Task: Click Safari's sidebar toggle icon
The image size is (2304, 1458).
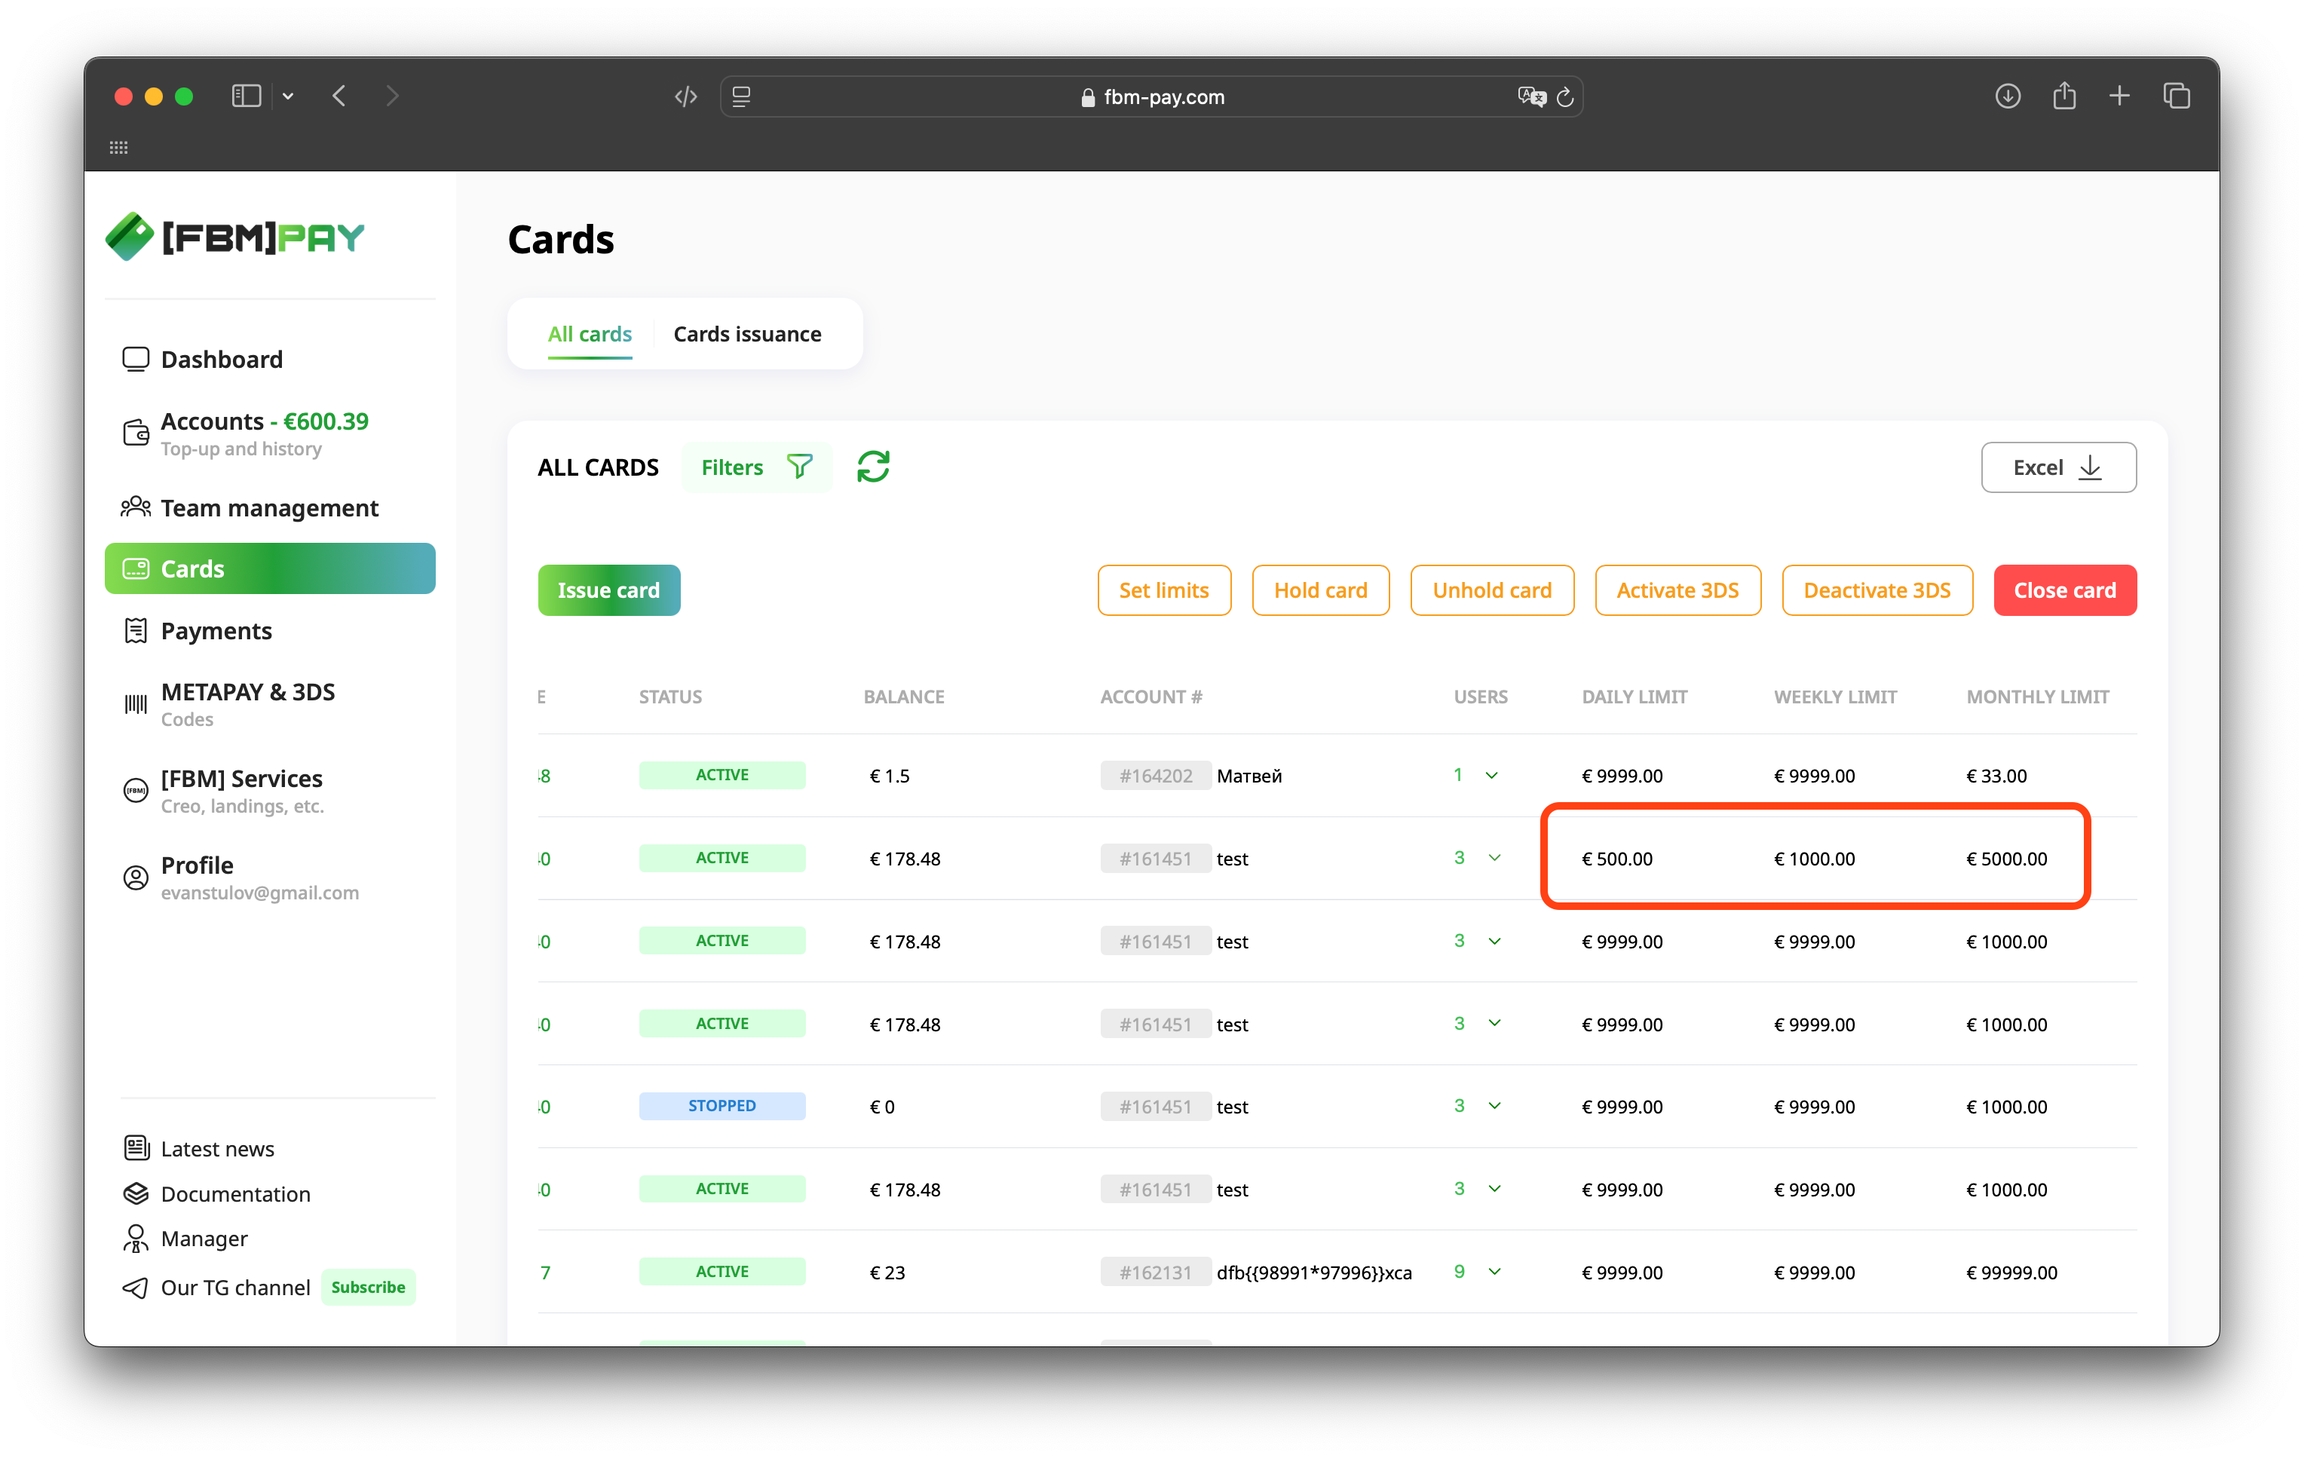Action: 246,96
